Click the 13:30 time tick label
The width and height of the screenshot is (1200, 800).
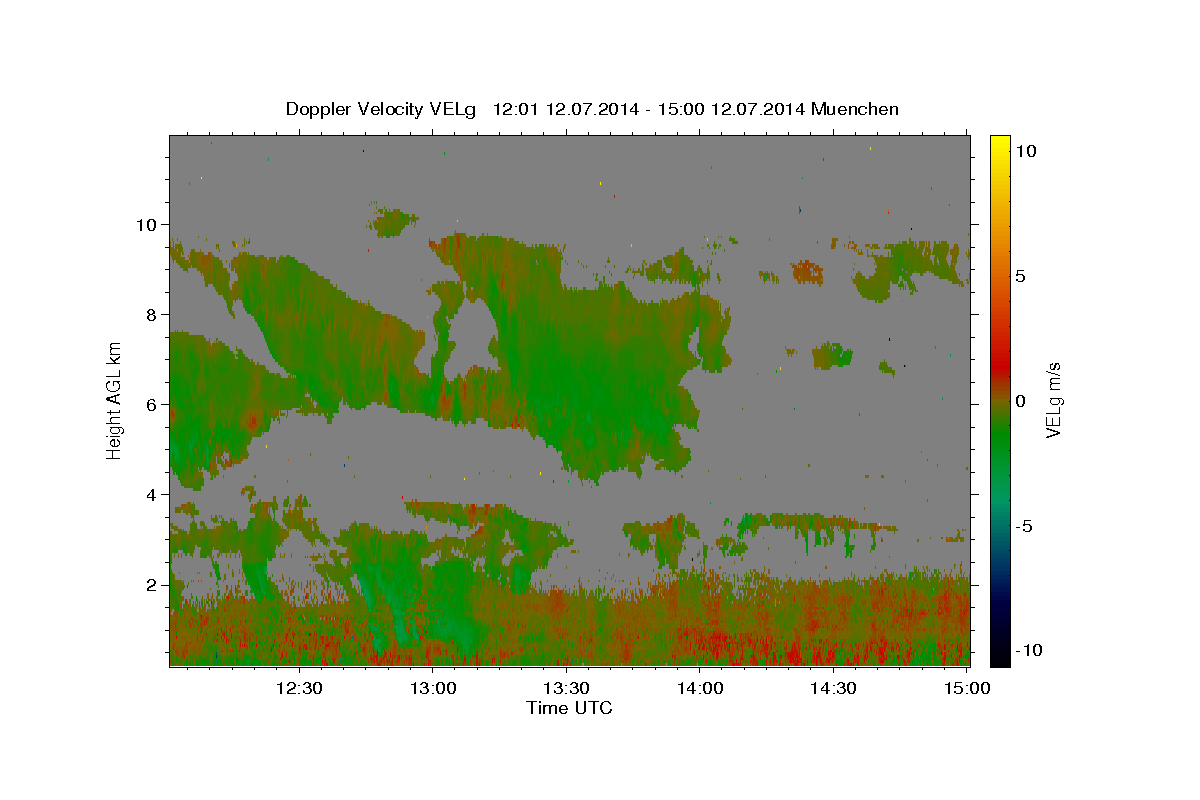pos(566,688)
